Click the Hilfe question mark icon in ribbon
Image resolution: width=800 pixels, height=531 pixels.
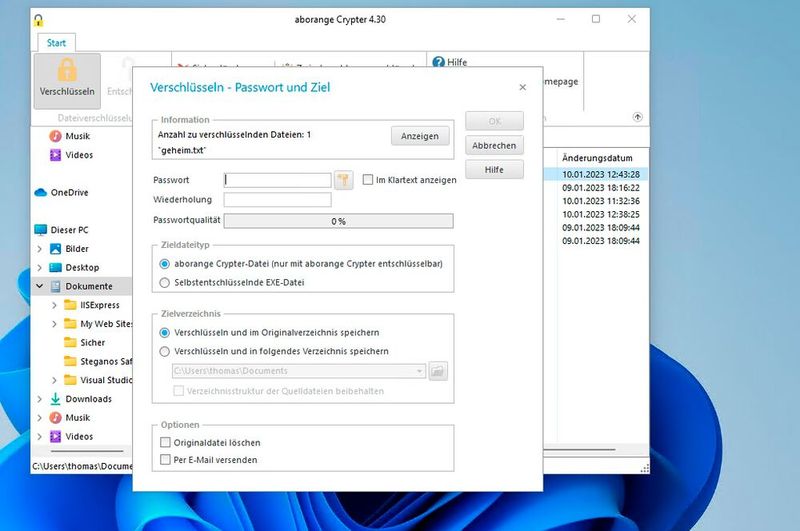(438, 62)
